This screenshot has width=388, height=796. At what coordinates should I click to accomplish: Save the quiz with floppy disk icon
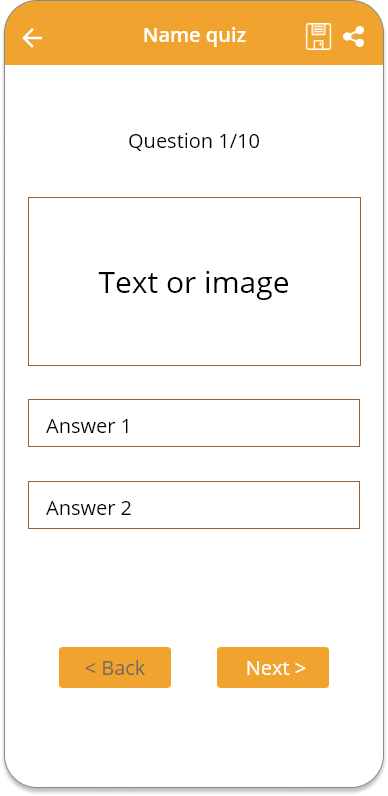click(318, 37)
